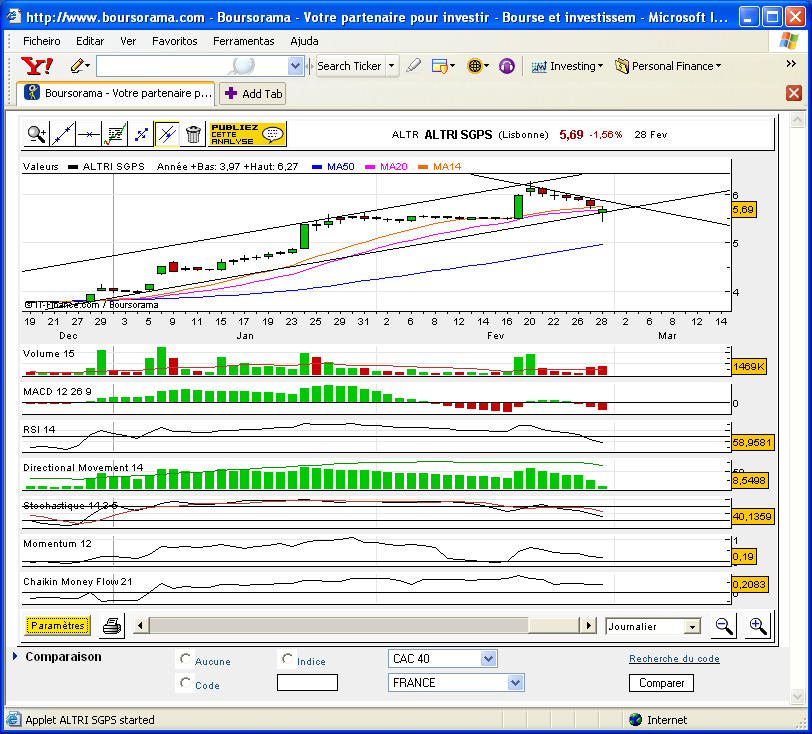Click the Comparer button
812x734 pixels.
tap(661, 683)
